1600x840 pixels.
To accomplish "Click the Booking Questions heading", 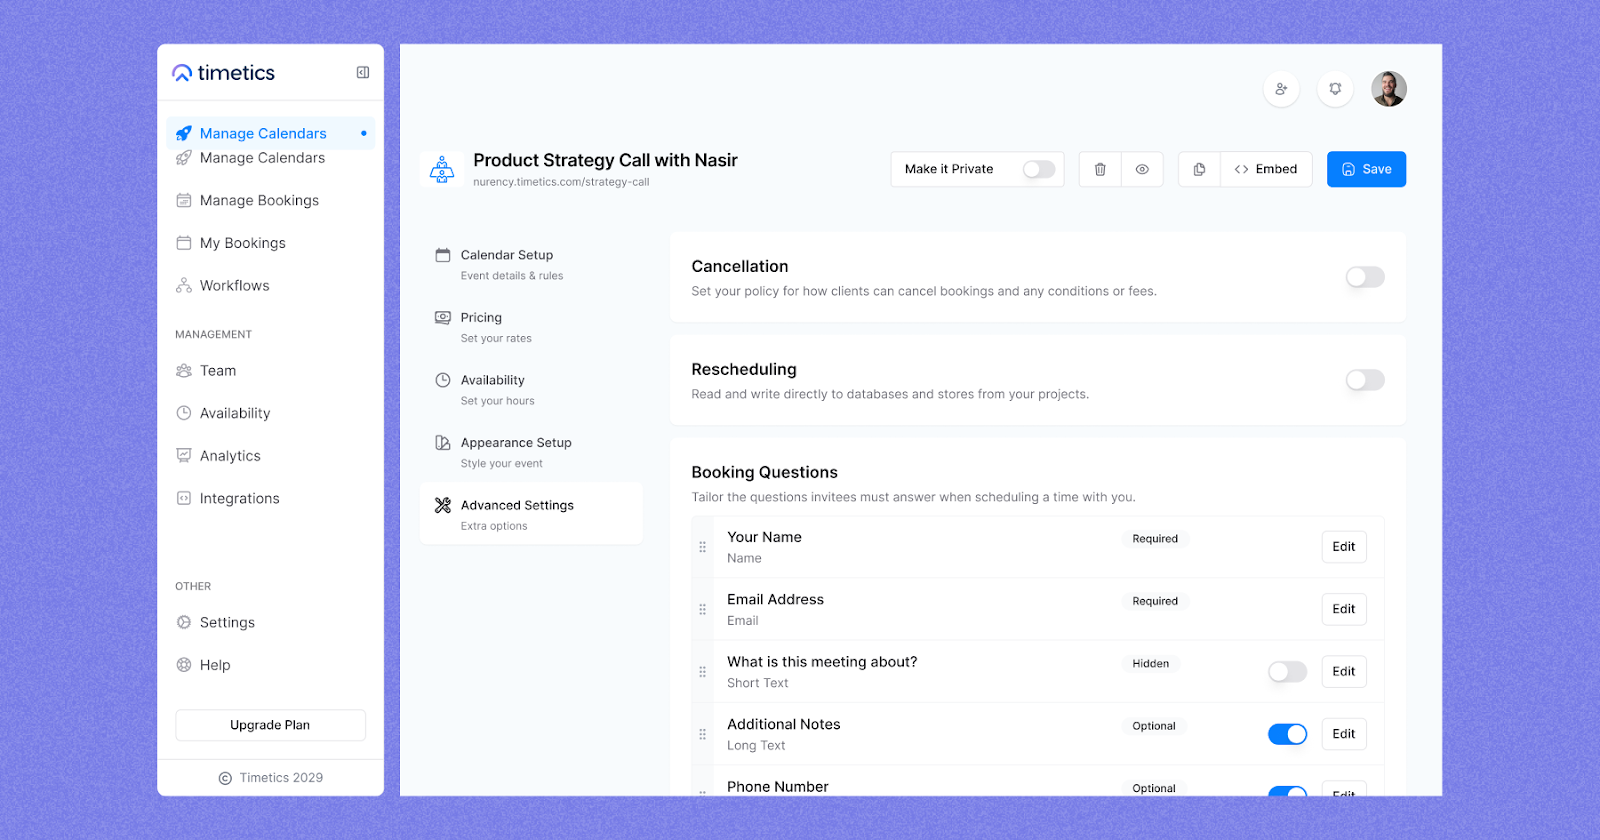I will (764, 472).
